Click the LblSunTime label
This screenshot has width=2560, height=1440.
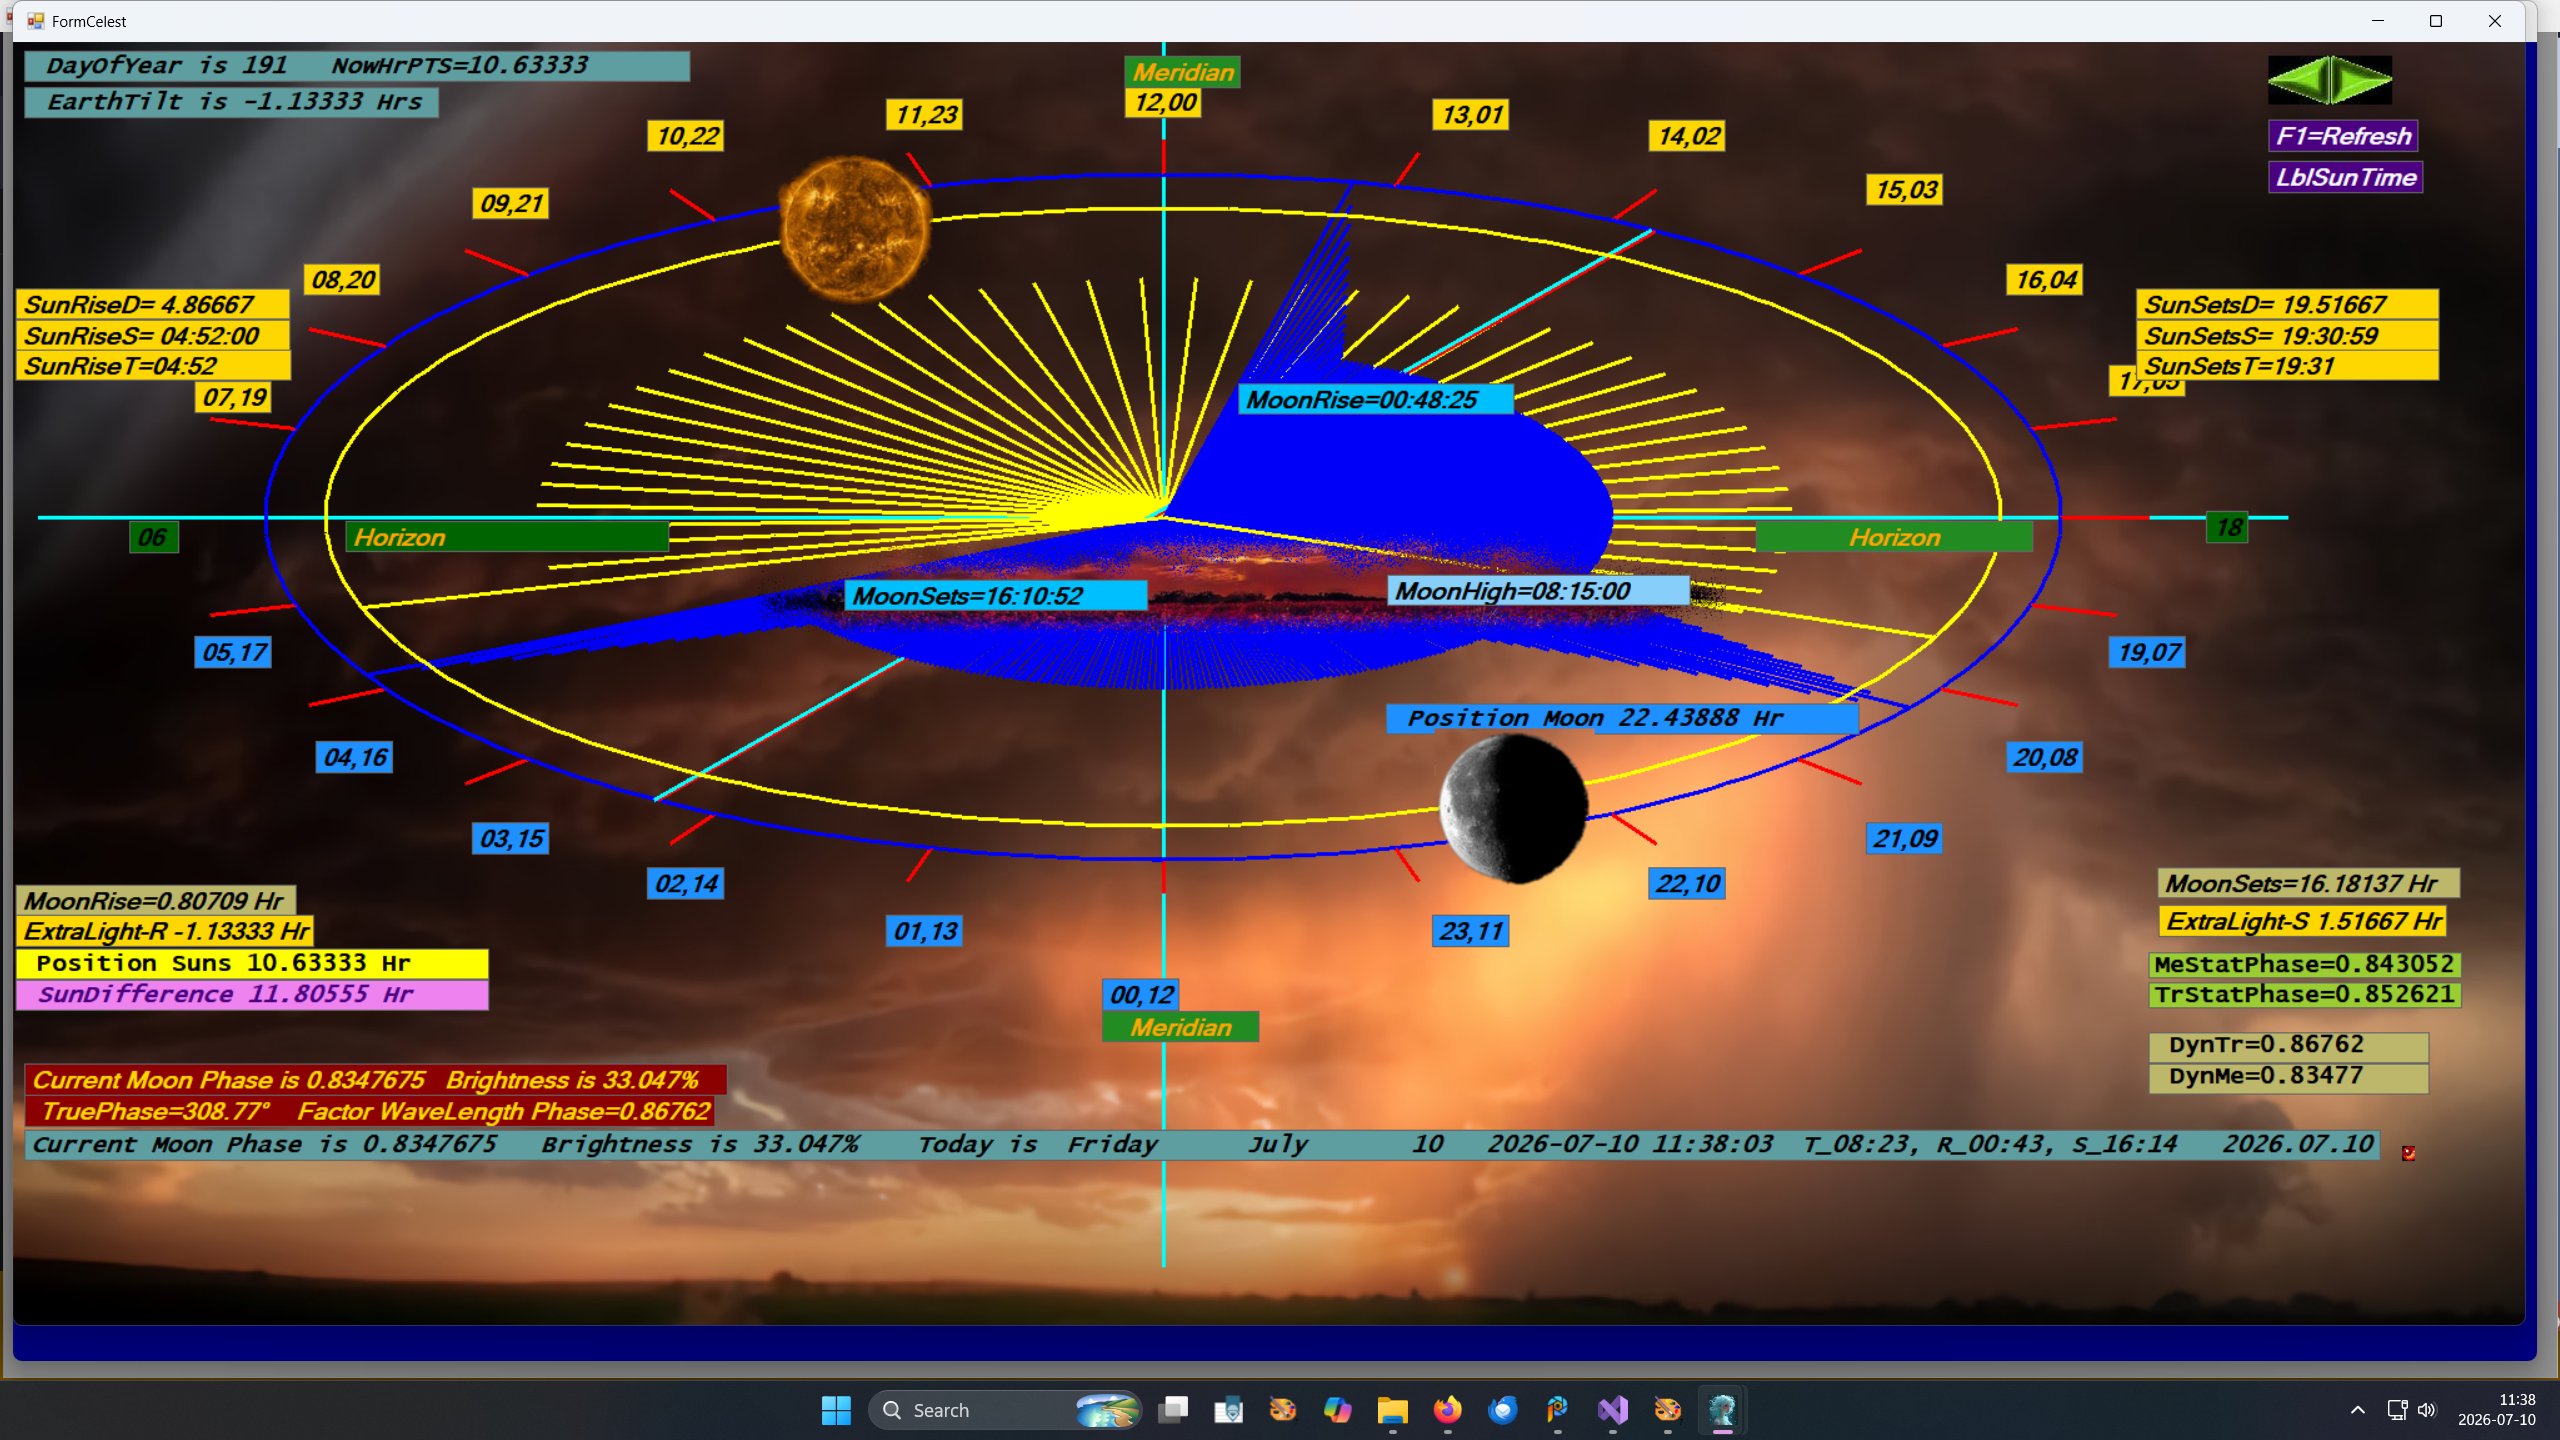click(x=2345, y=177)
